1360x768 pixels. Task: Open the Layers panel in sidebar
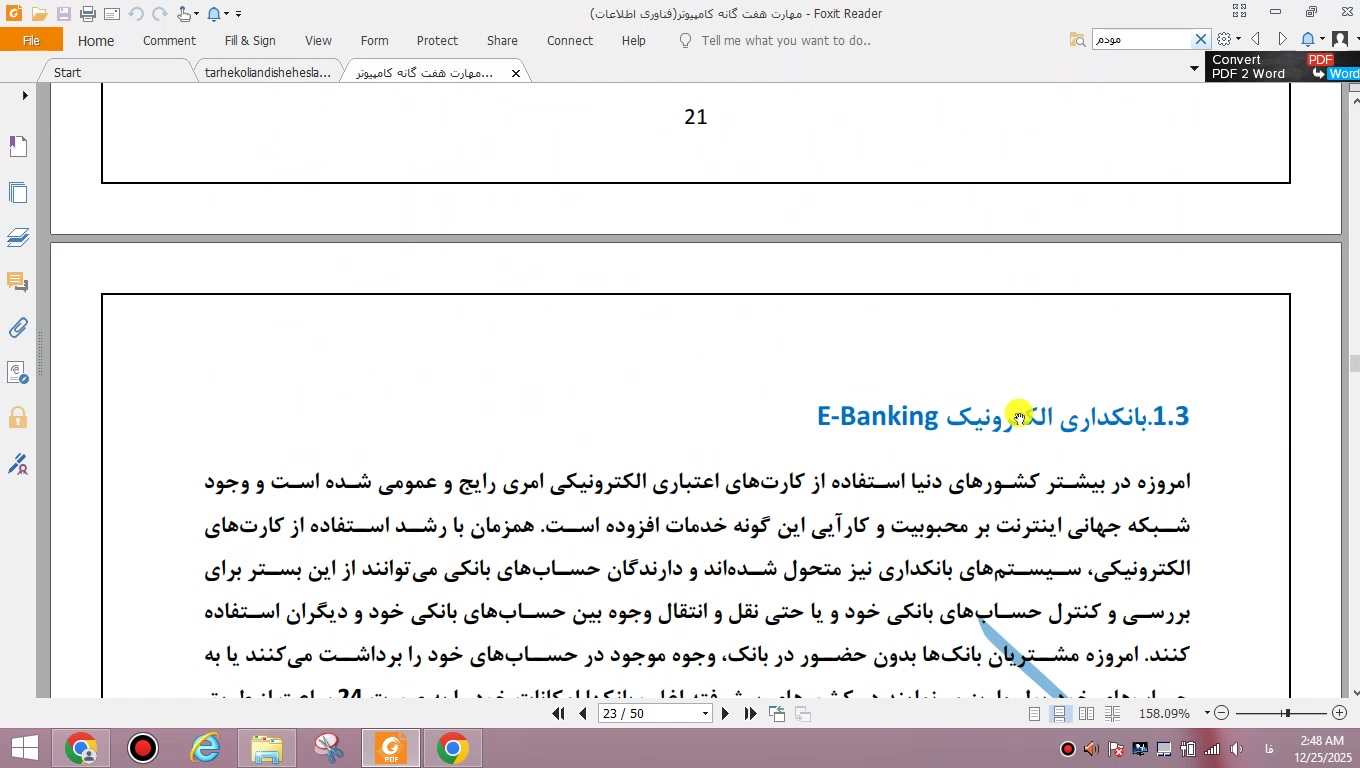(18, 238)
